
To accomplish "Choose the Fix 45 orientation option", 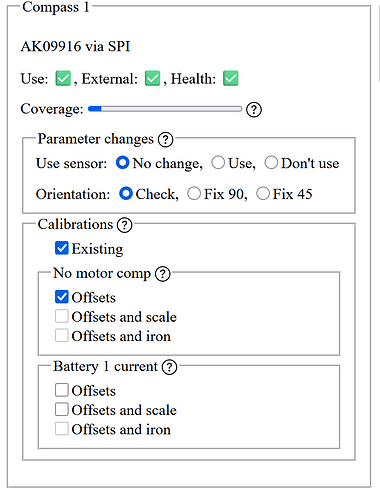I will [263, 193].
